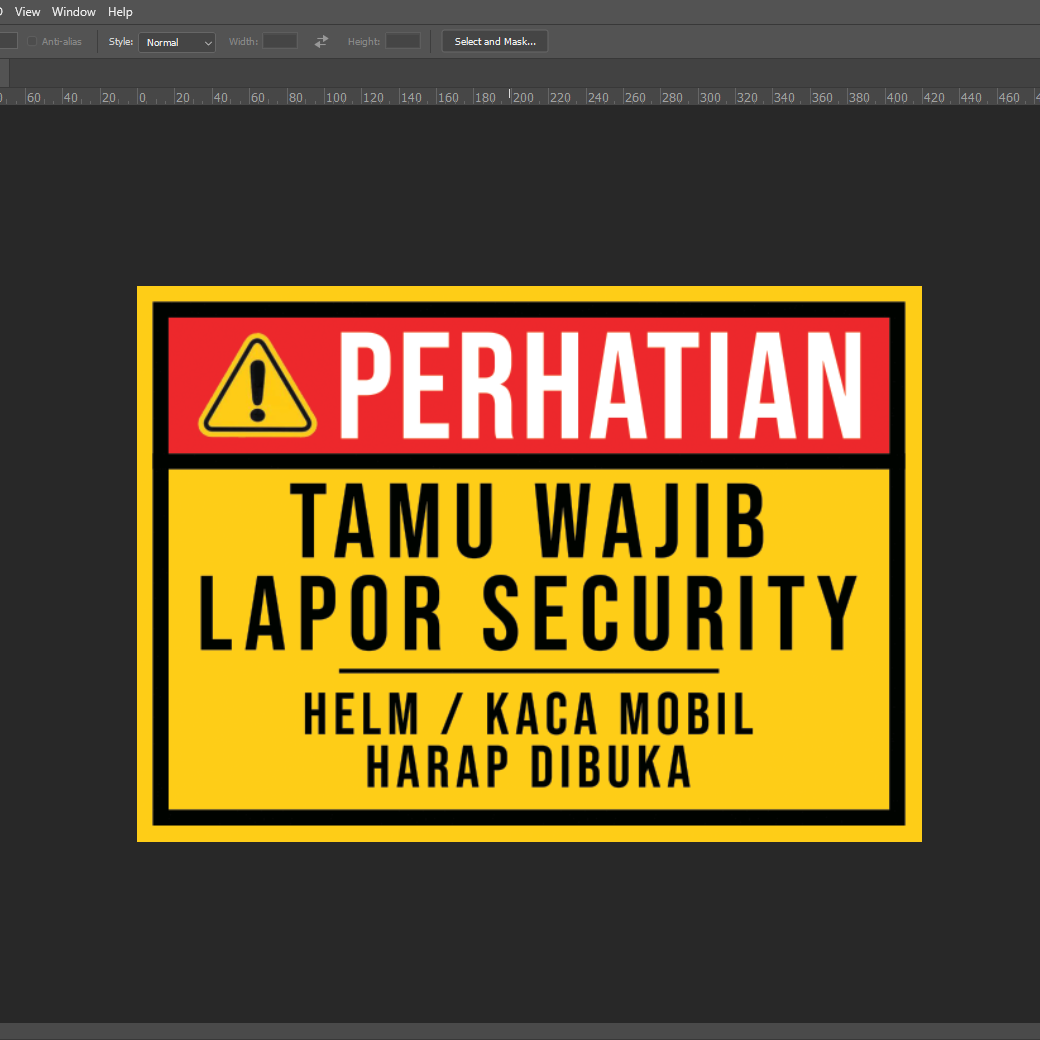Open the Help menu
Image resolution: width=1040 pixels, height=1040 pixels.
120,12
